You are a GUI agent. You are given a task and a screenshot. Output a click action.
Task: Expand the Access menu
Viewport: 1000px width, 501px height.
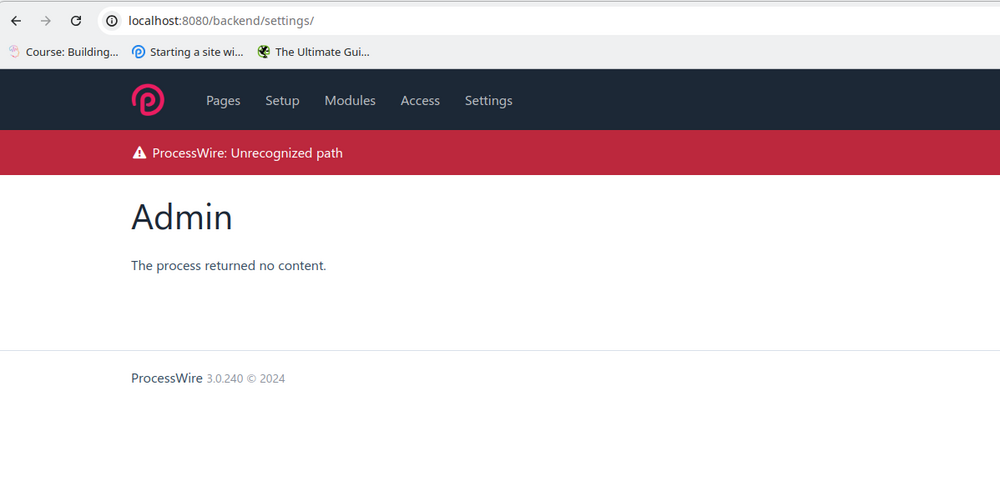tap(420, 101)
